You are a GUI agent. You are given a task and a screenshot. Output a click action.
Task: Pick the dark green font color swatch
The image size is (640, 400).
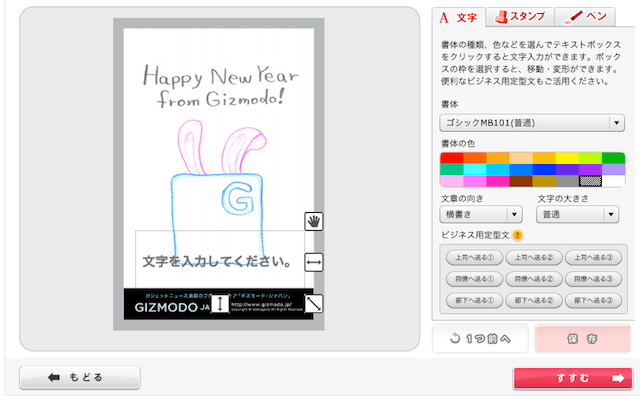tap(613, 158)
